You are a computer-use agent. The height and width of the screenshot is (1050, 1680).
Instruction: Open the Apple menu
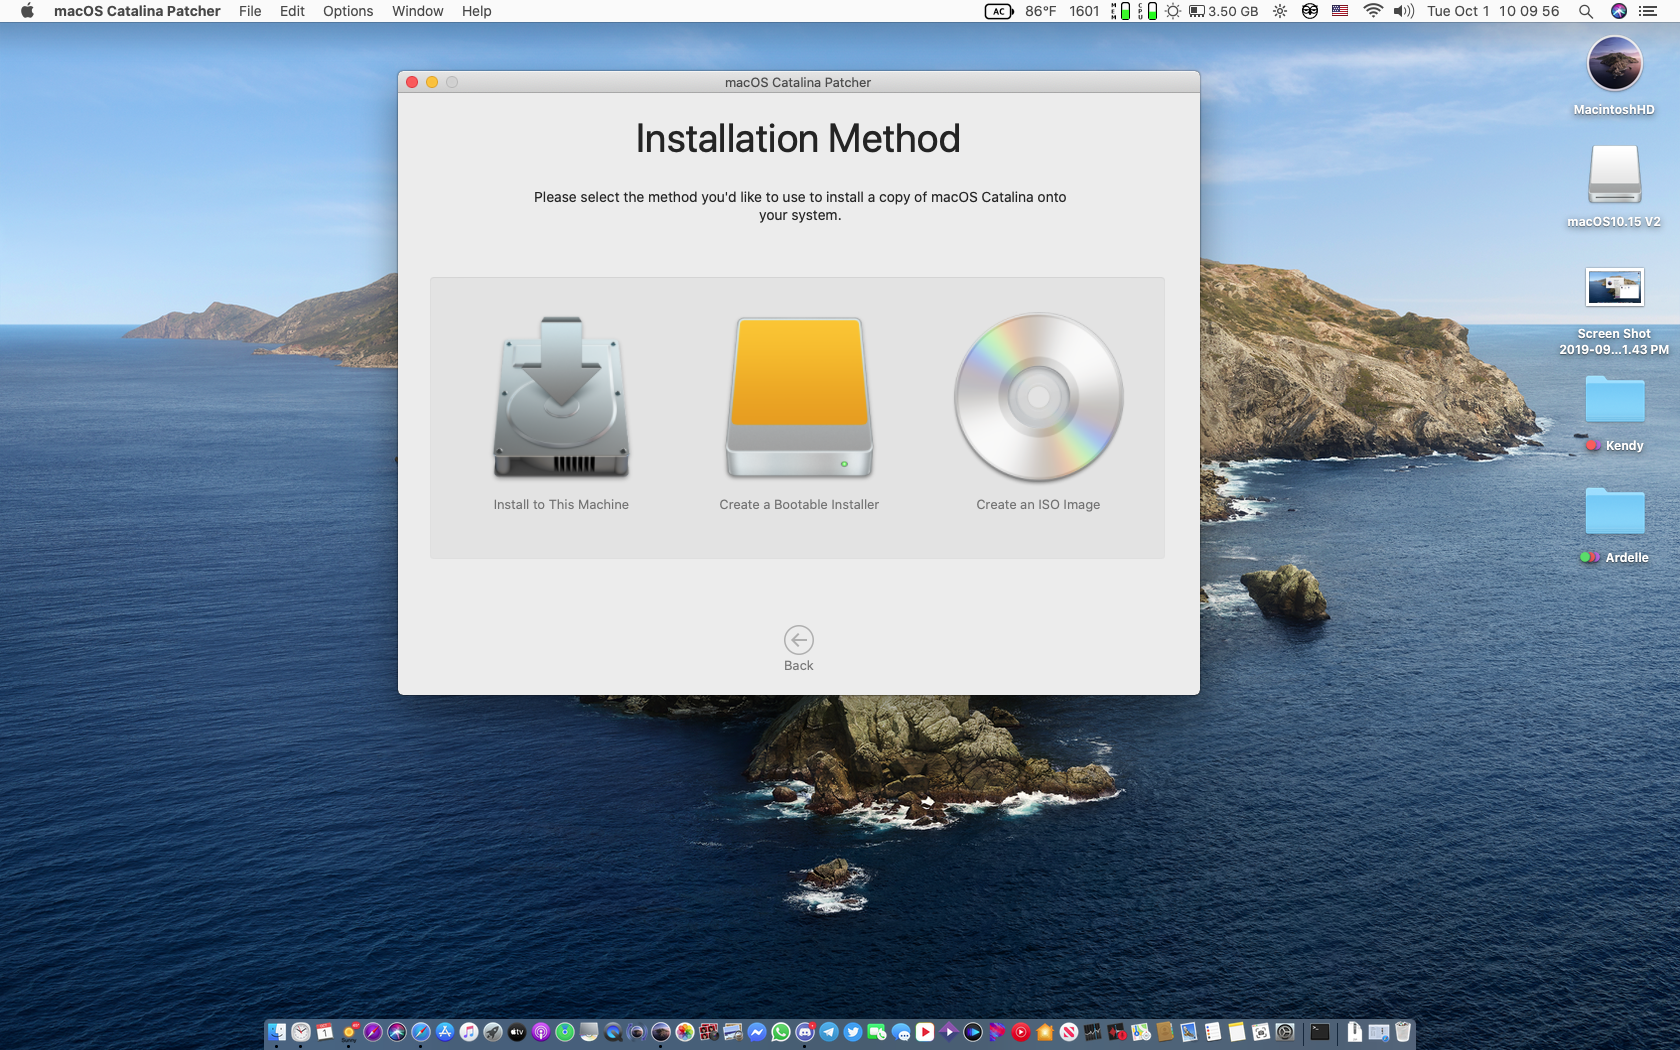tap(27, 11)
